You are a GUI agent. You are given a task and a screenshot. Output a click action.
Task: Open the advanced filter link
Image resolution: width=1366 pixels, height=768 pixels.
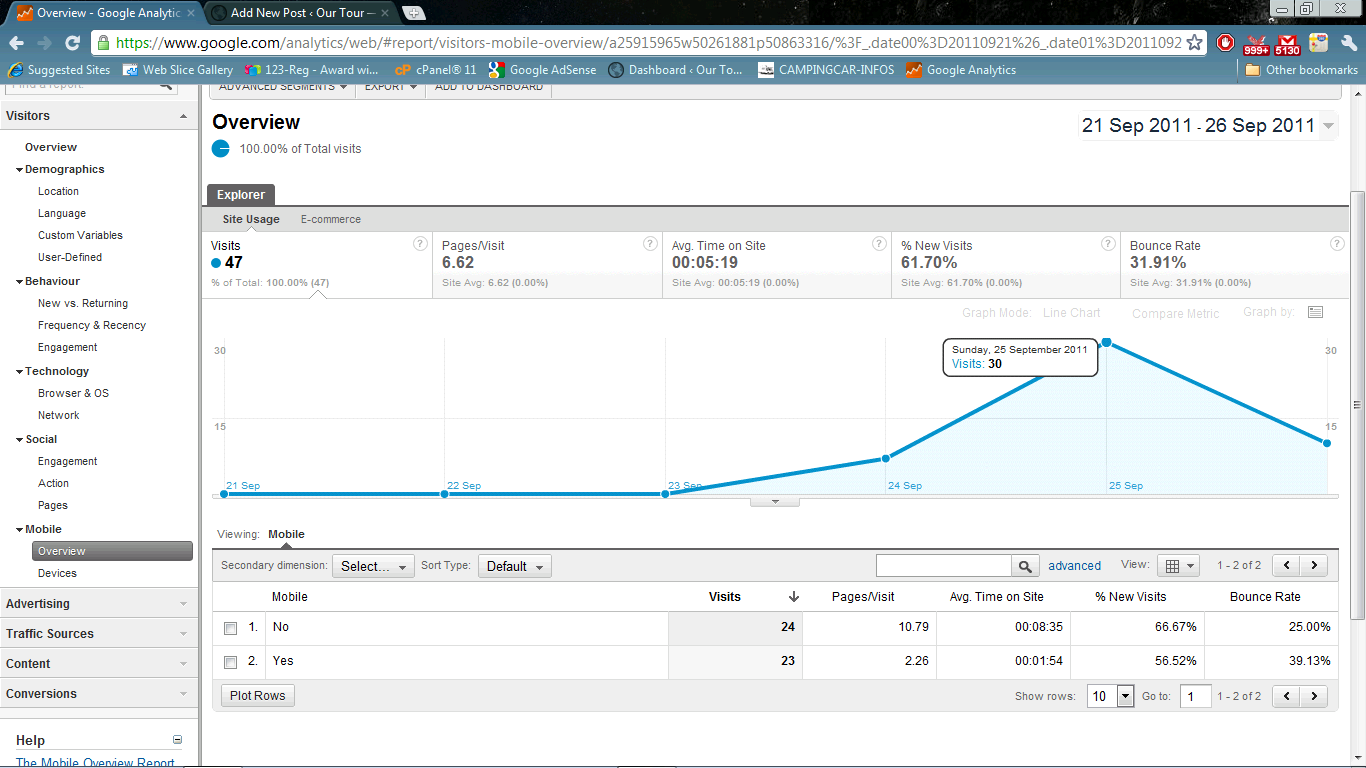tap(1074, 565)
